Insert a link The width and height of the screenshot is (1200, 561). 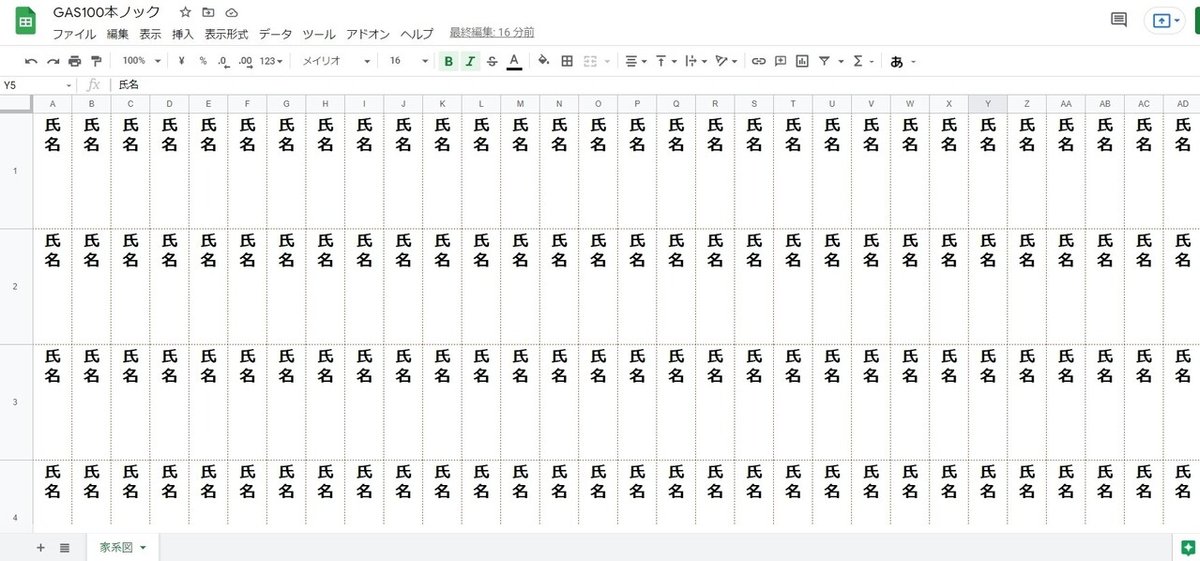click(759, 61)
